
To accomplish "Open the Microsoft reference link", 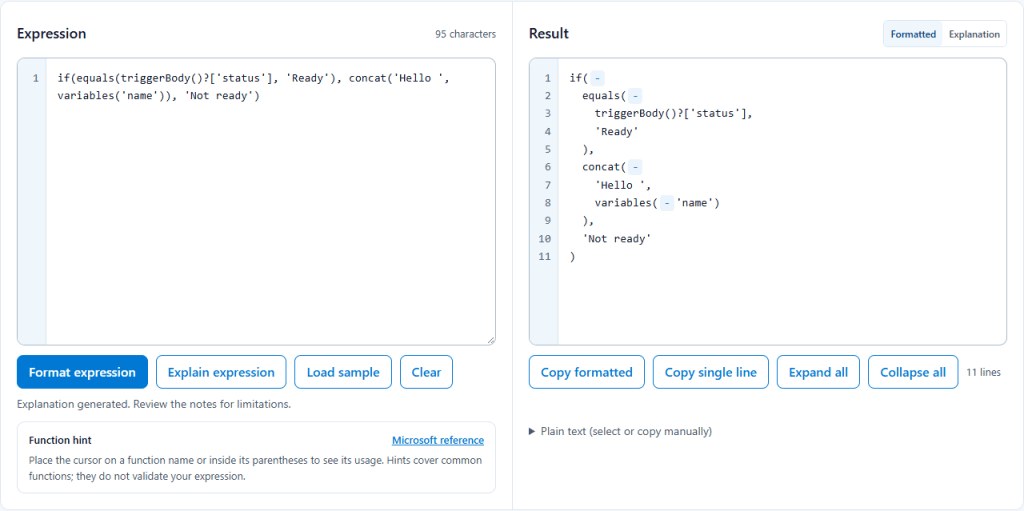I will (438, 440).
